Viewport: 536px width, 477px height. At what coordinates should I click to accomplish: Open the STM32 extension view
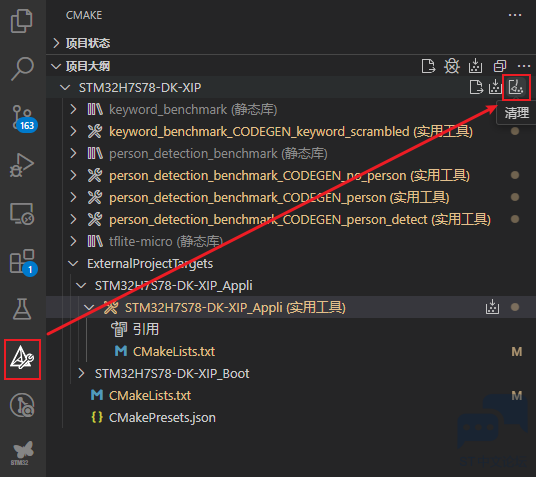click(x=22, y=453)
